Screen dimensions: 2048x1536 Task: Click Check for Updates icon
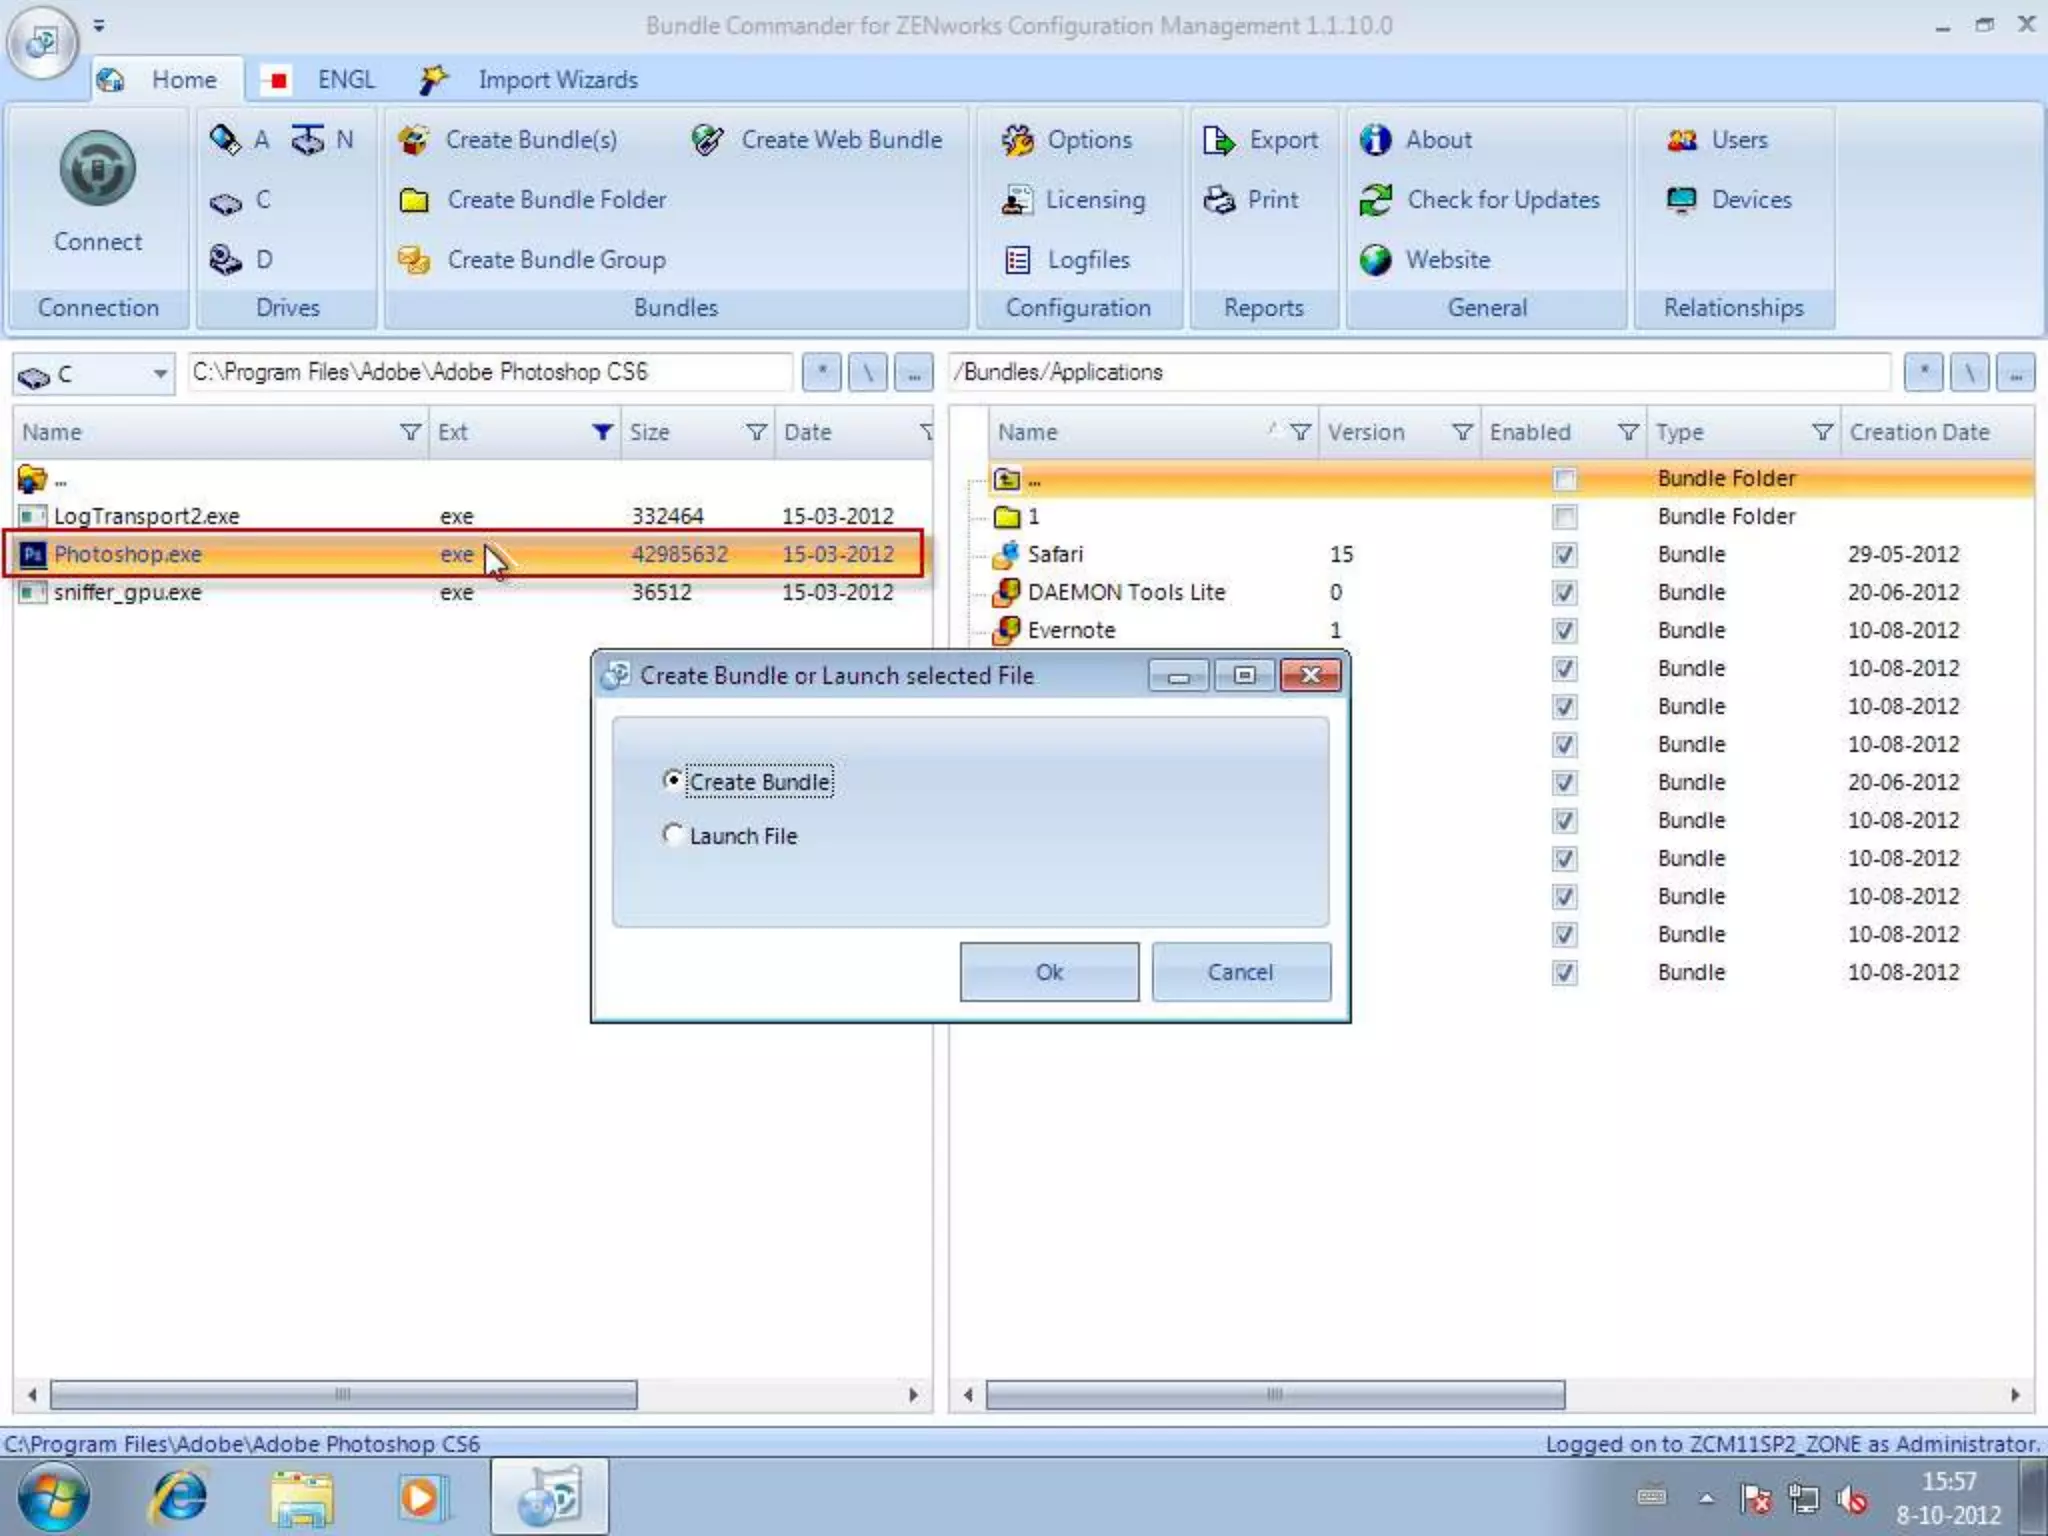click(1376, 200)
